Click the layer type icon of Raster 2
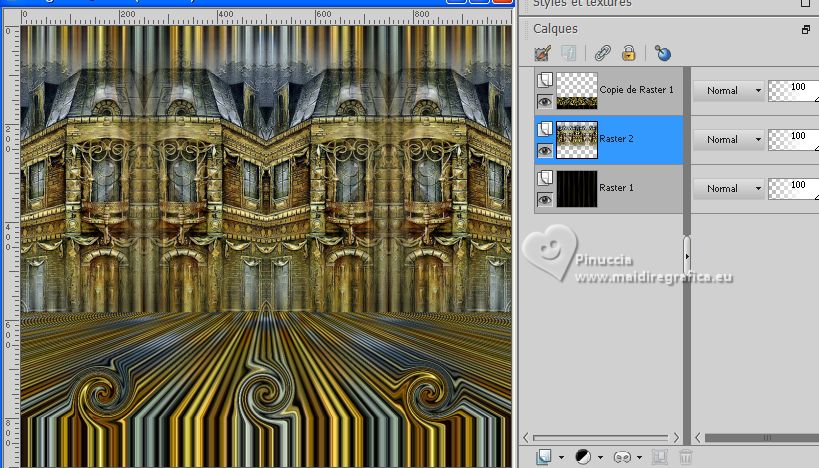819x468 pixels. (545, 129)
